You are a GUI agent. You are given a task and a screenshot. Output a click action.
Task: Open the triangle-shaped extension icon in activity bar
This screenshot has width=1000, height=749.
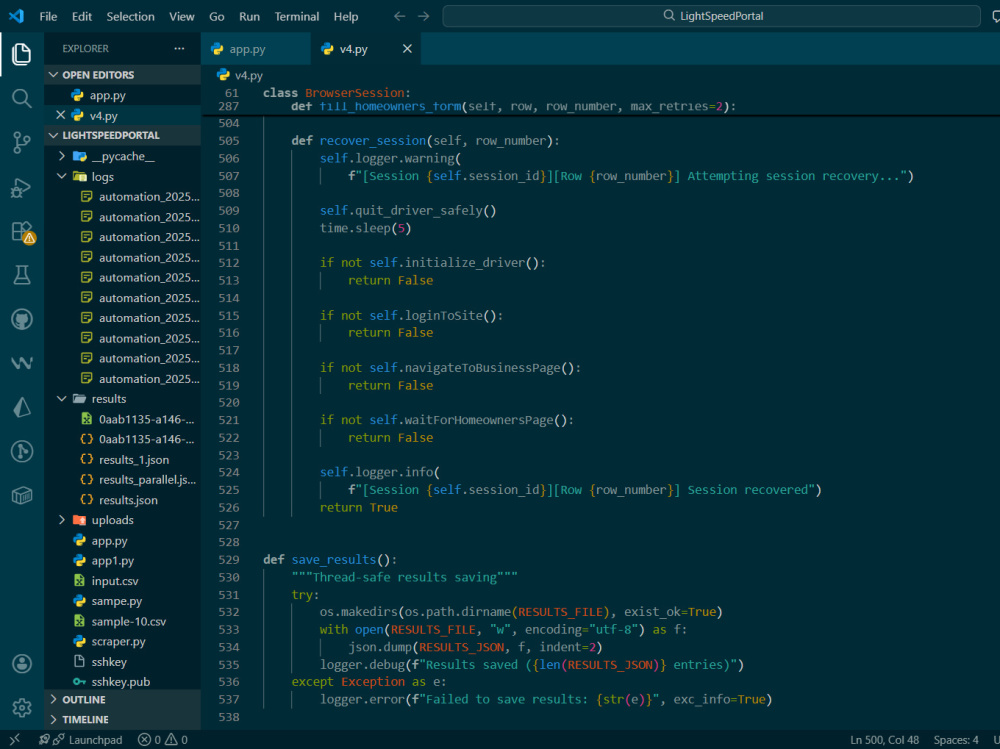pyautogui.click(x=22, y=408)
